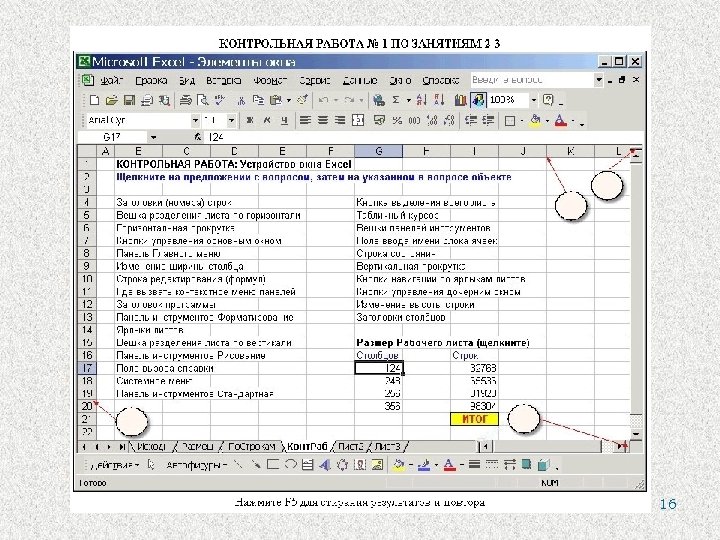The height and width of the screenshot is (540, 720).
Task: Choose 3-D Style on Drawing toolbar
Action: coord(544,465)
